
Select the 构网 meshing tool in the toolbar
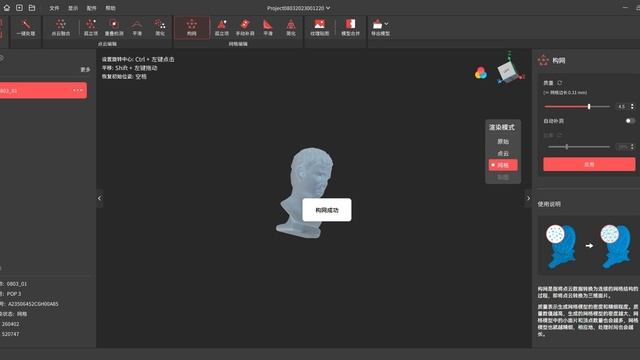192,27
